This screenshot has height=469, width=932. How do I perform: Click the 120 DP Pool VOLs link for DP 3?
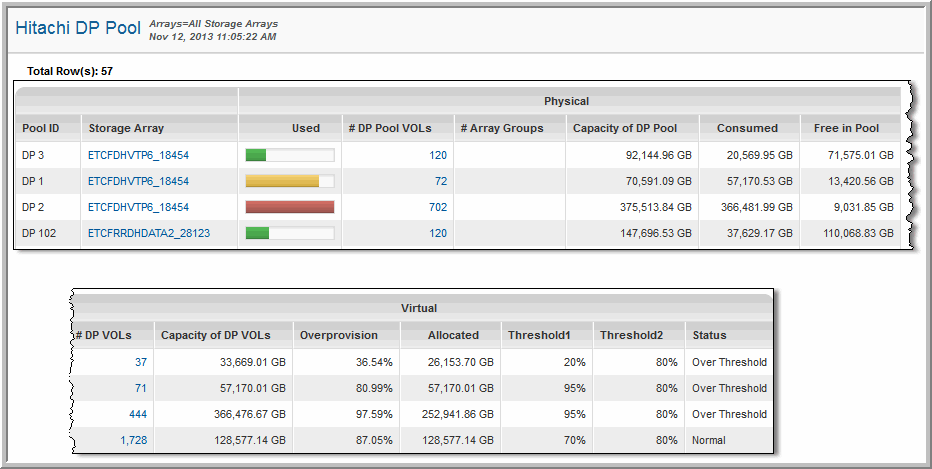click(x=437, y=155)
